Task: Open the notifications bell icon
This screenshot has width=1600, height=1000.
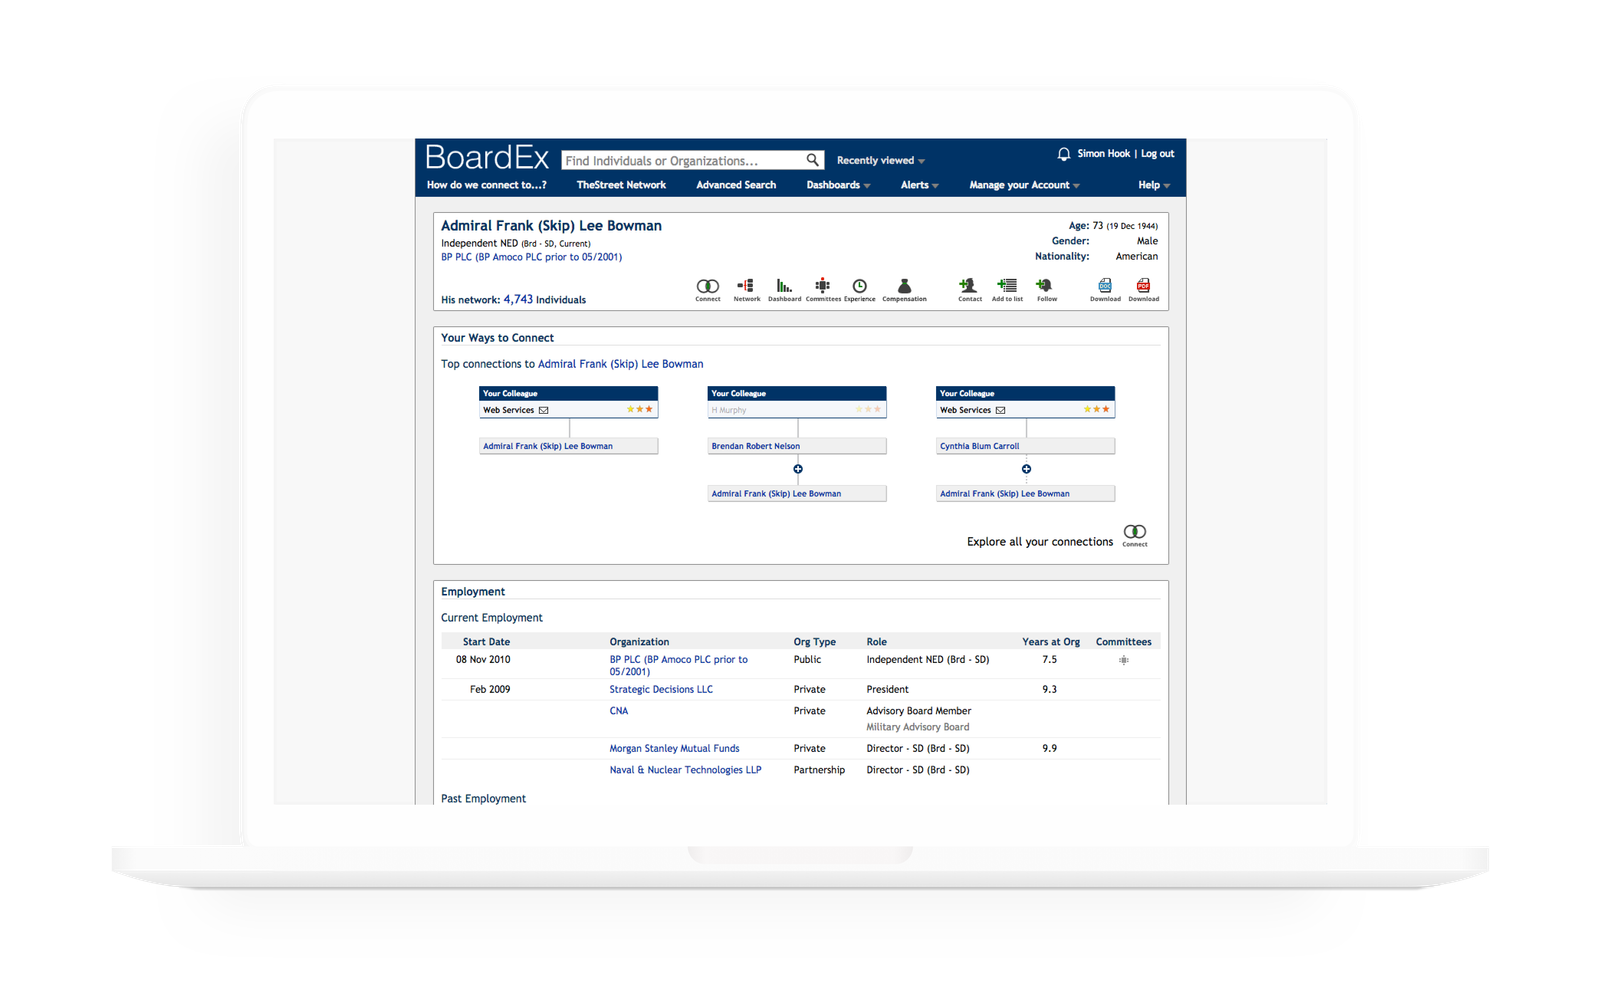Action: 1064,154
